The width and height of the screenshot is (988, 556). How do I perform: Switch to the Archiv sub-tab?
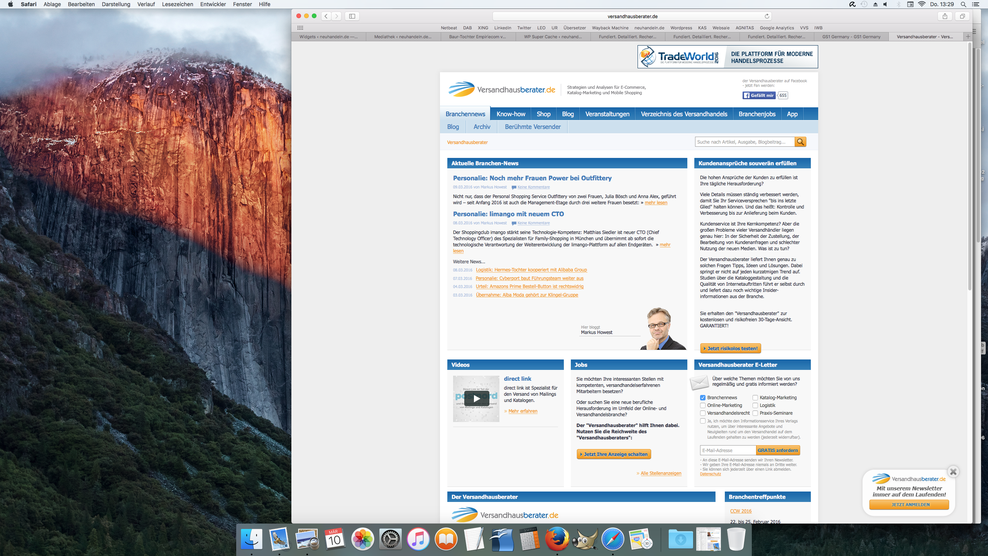(481, 127)
